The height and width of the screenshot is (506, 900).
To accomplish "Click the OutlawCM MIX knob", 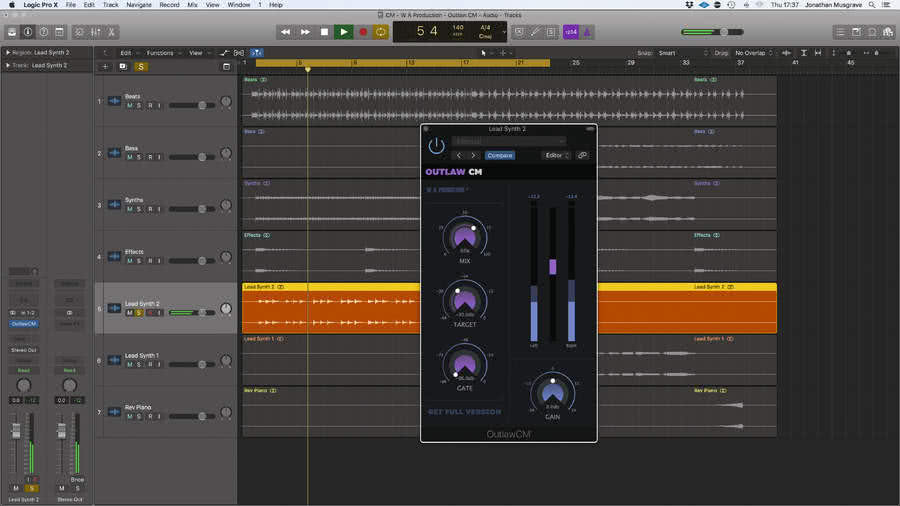I will click(465, 236).
